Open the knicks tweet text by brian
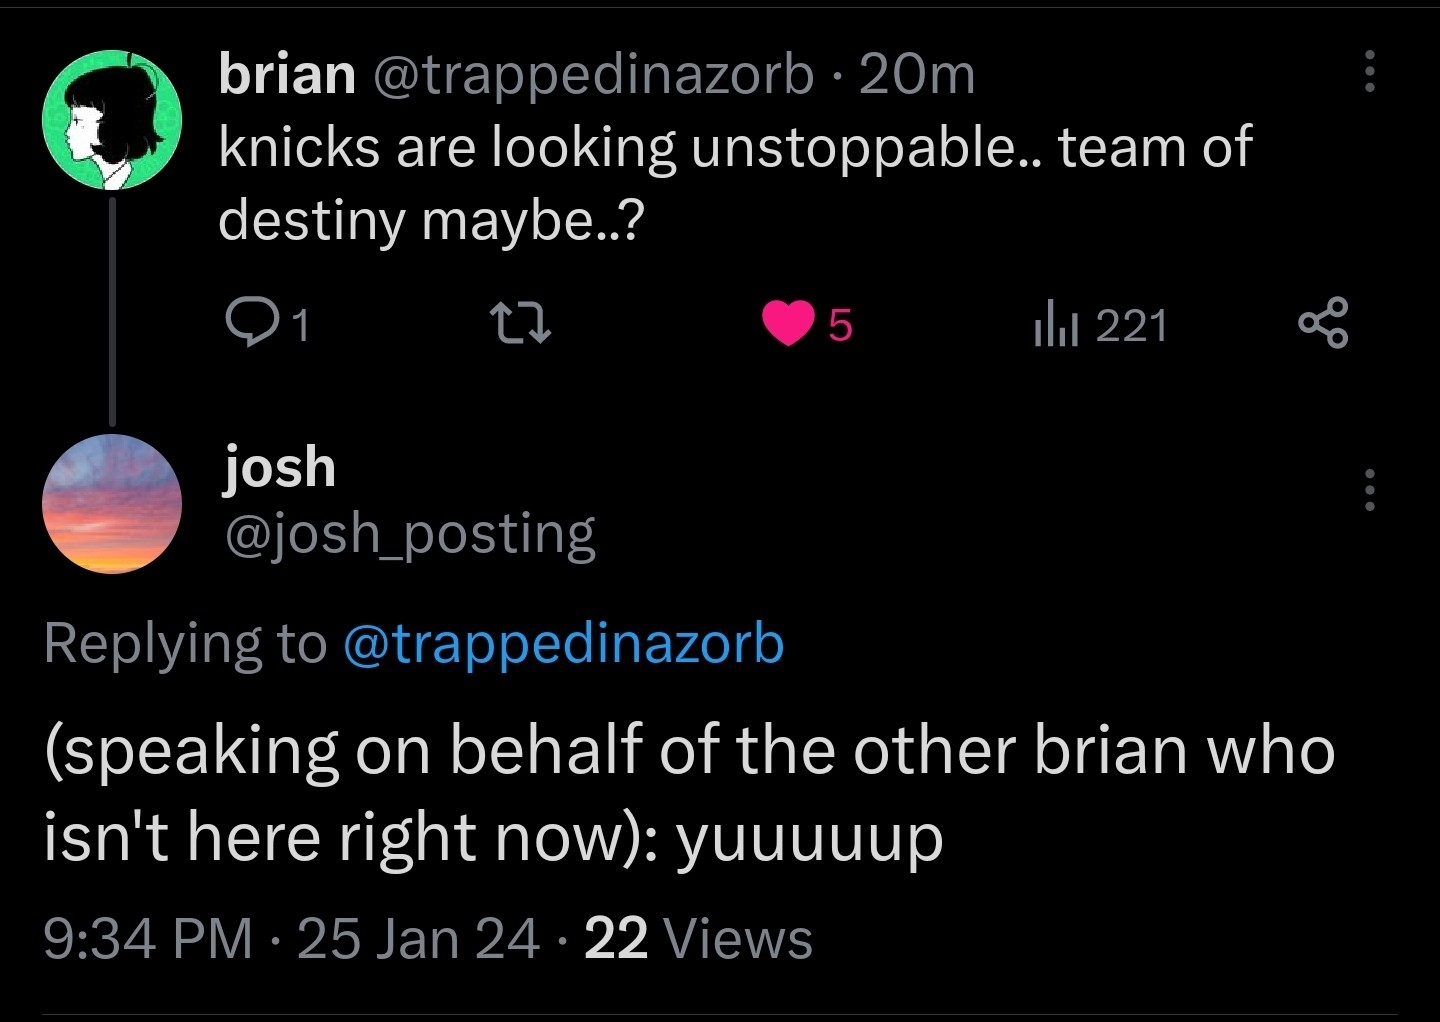 pyautogui.click(x=734, y=183)
